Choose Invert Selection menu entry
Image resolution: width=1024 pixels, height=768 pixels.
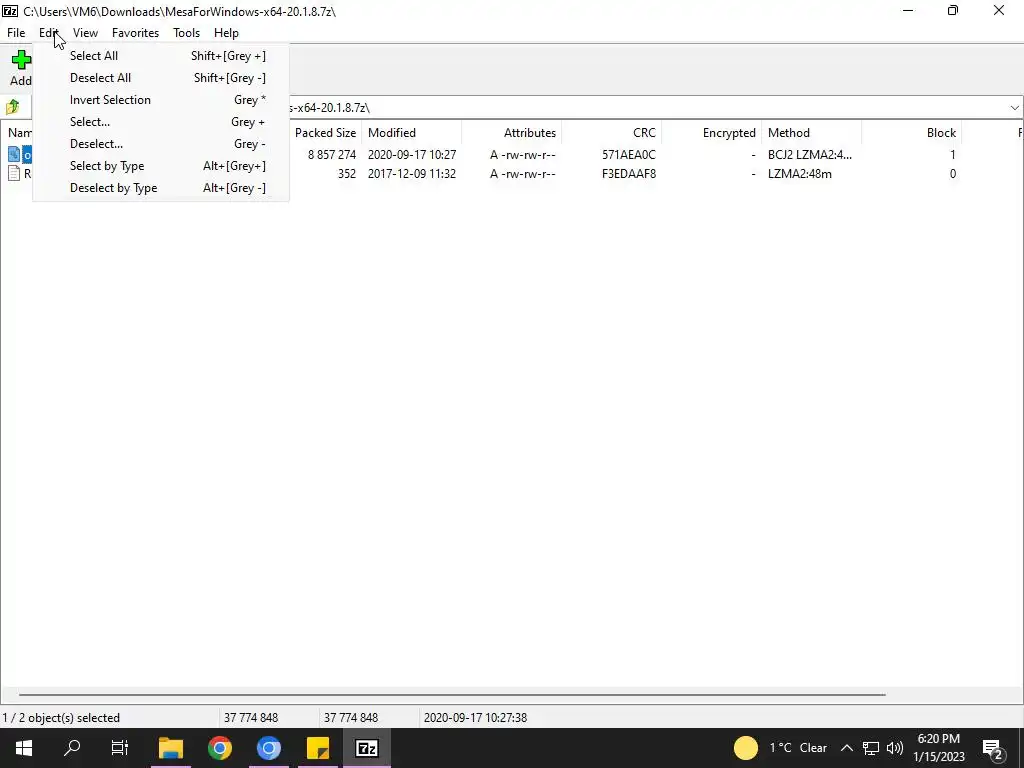161,100
